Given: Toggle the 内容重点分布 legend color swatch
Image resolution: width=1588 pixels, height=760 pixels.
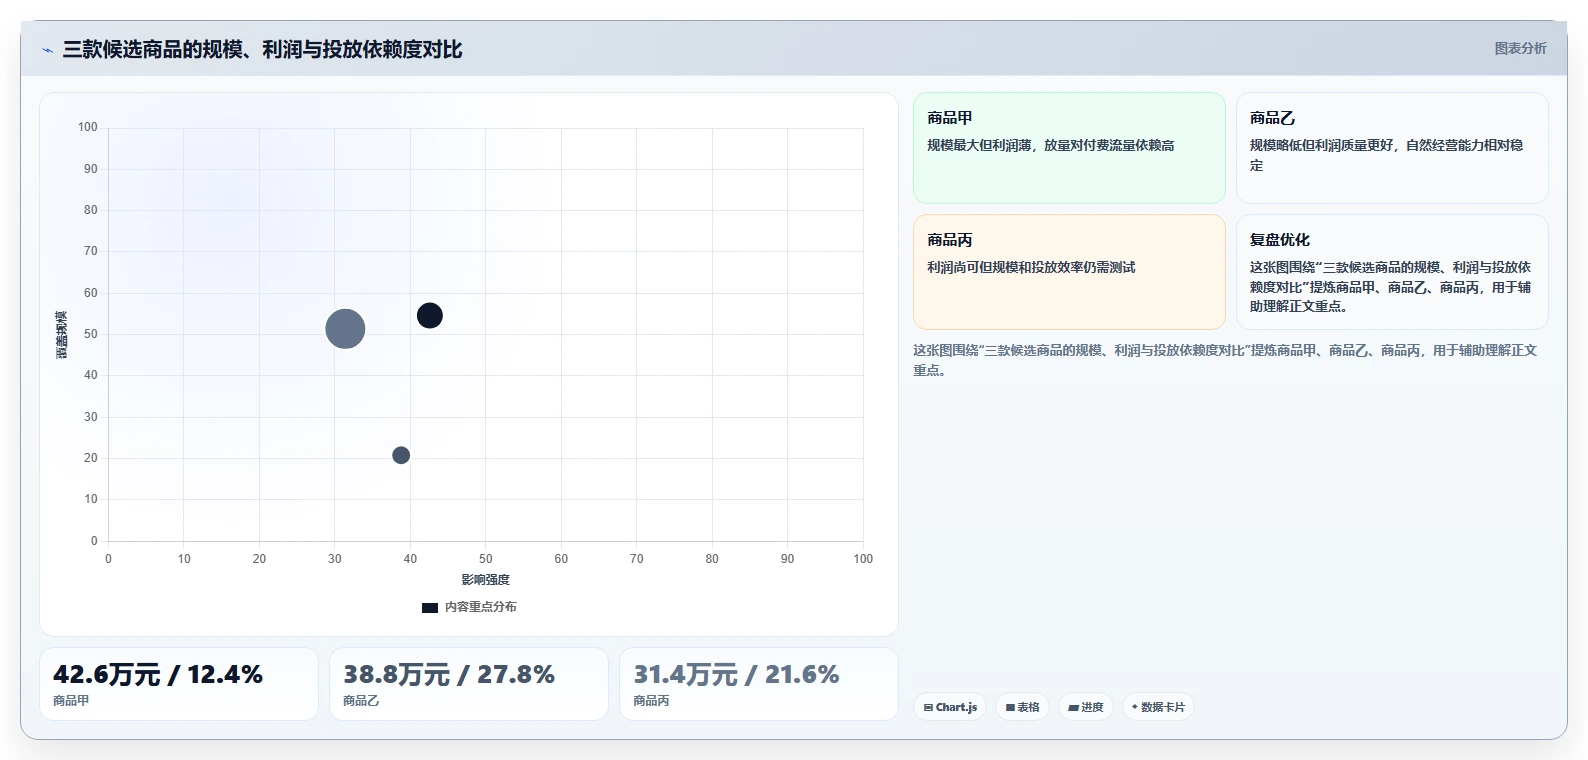Looking at the screenshot, I should (430, 607).
